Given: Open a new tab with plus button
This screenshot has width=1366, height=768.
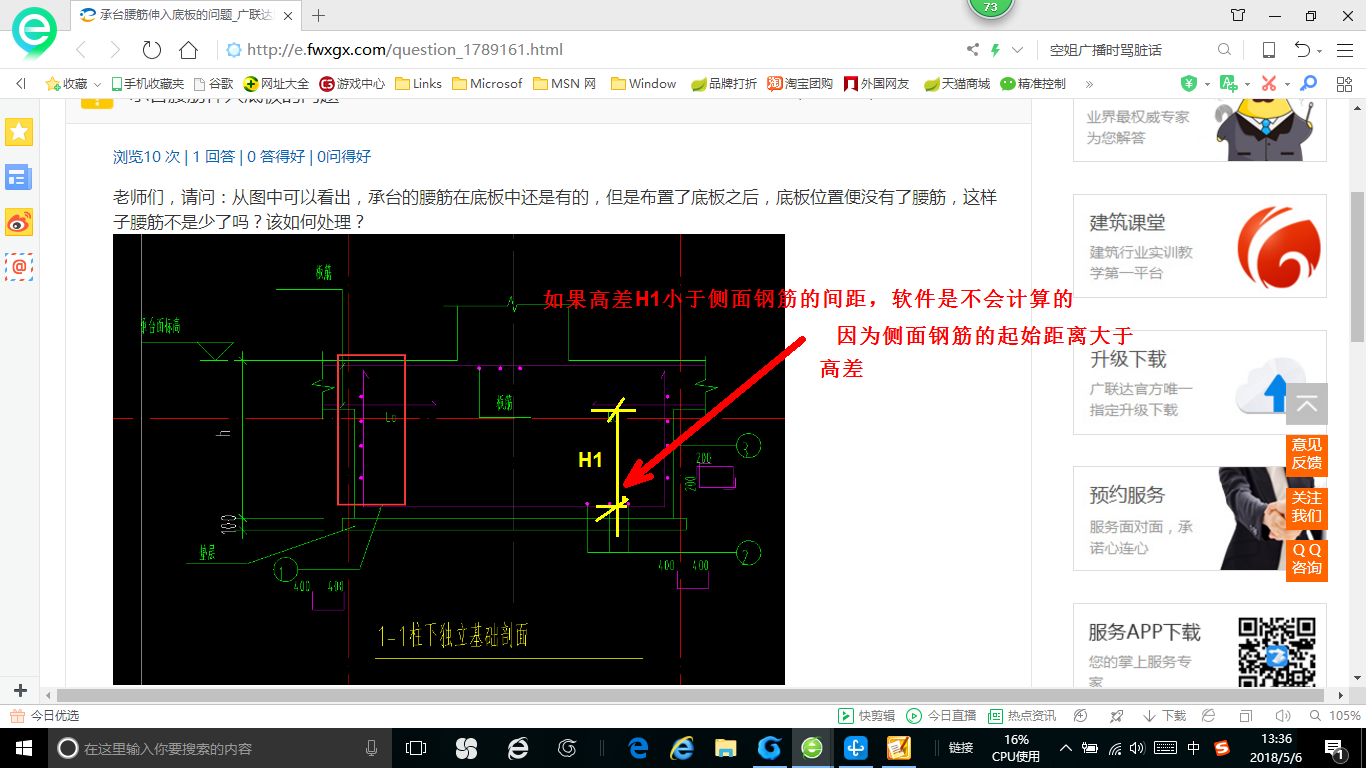Looking at the screenshot, I should [x=319, y=15].
